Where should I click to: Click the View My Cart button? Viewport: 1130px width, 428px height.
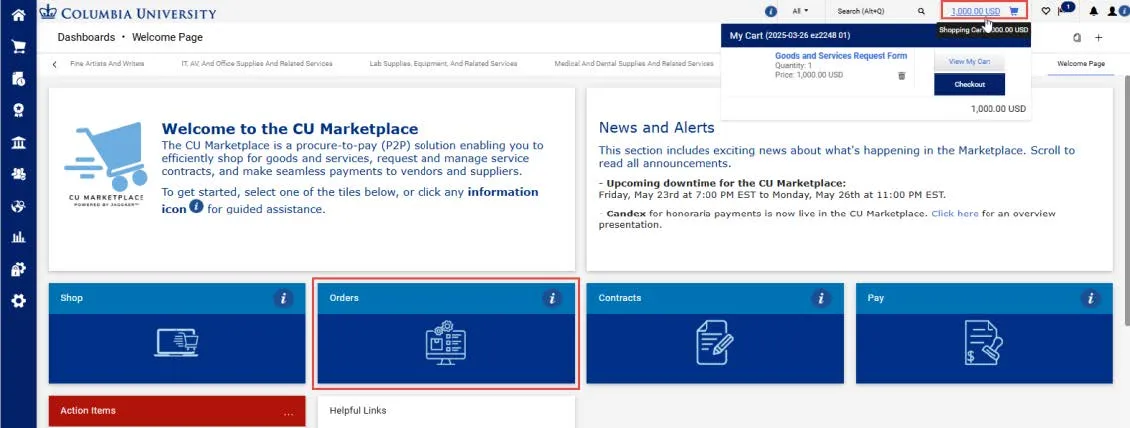(969, 62)
